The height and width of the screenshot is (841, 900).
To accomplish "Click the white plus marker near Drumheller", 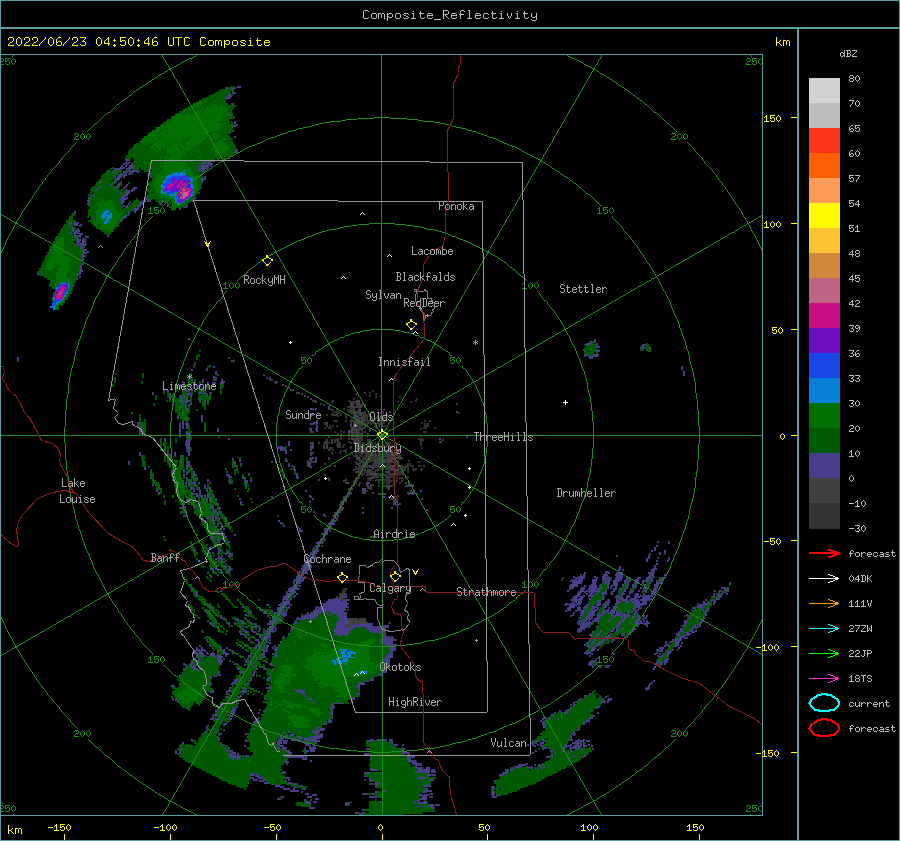I will click(x=565, y=402).
